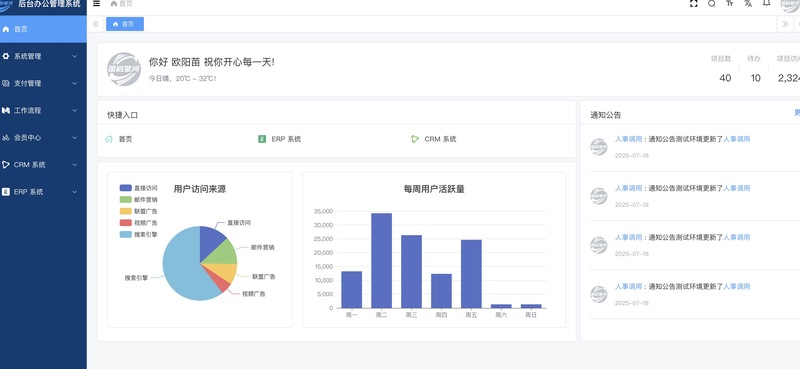800x369 pixels.
Task: Expand the ERP 系统 sidebar chevron
Action: click(74, 191)
